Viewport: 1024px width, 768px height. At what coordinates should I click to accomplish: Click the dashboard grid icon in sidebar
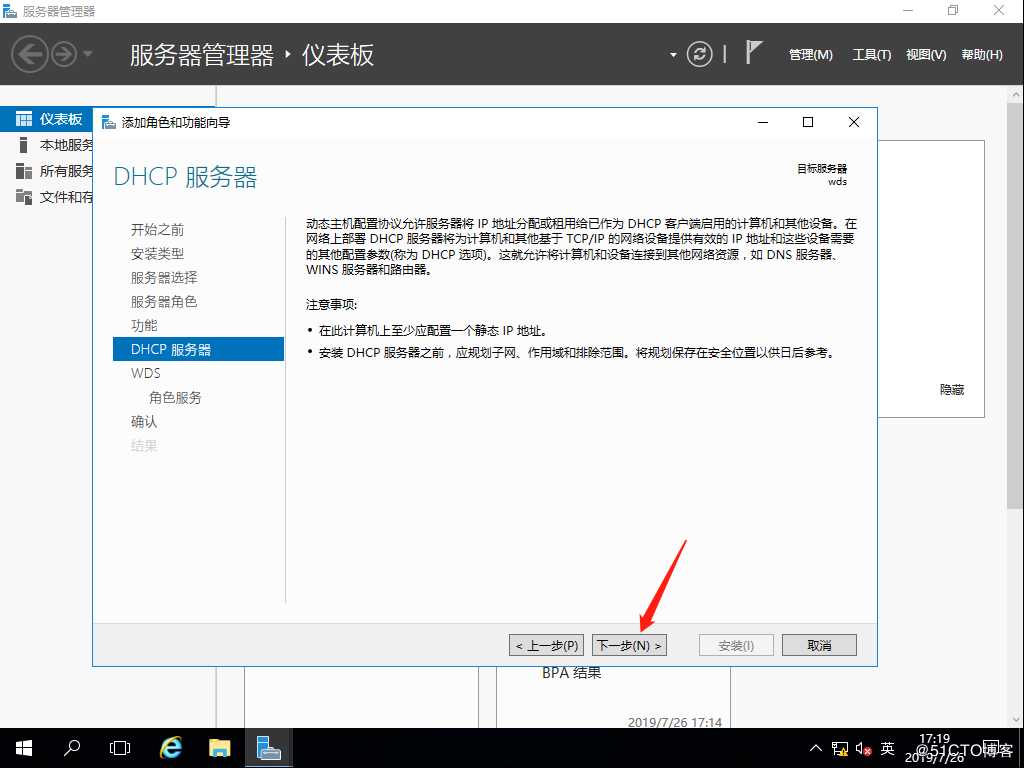(24, 119)
